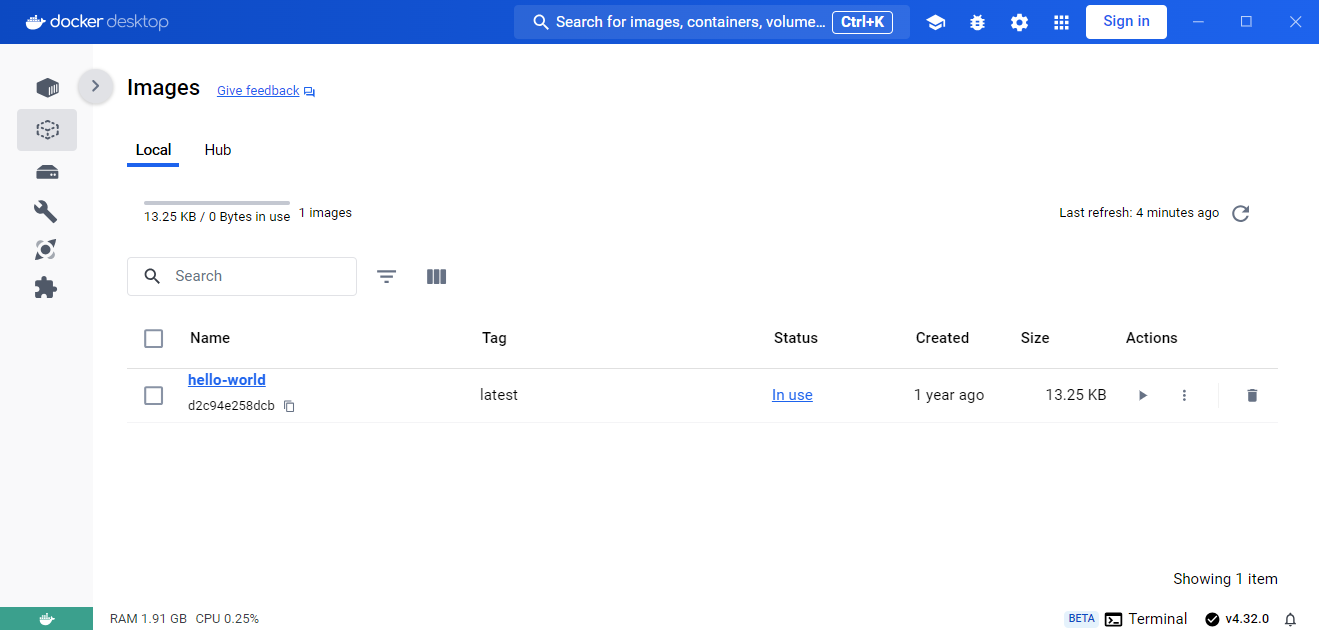Open the Troubleshoot bug icon
Viewport: 1319px width, 630px height.
click(x=977, y=22)
